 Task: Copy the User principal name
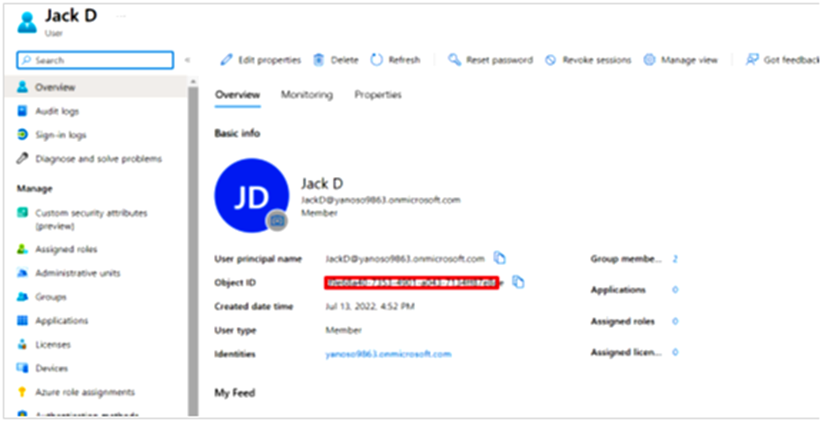tap(500, 258)
